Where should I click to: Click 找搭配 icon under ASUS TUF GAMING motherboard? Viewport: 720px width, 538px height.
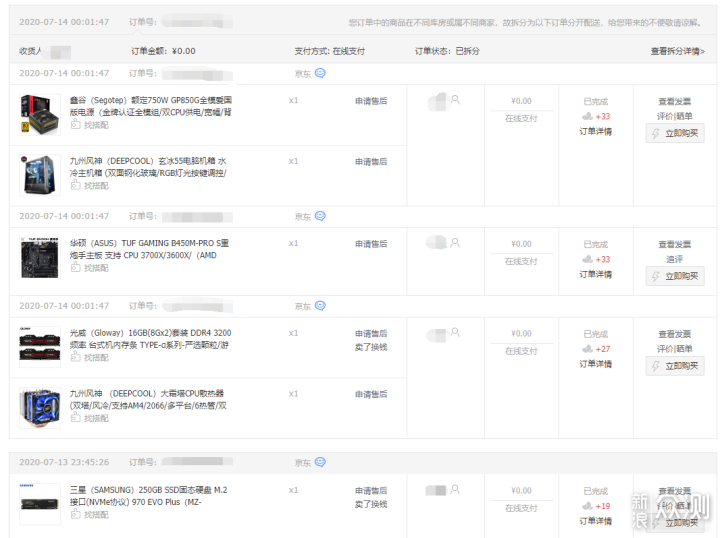[x=75, y=267]
